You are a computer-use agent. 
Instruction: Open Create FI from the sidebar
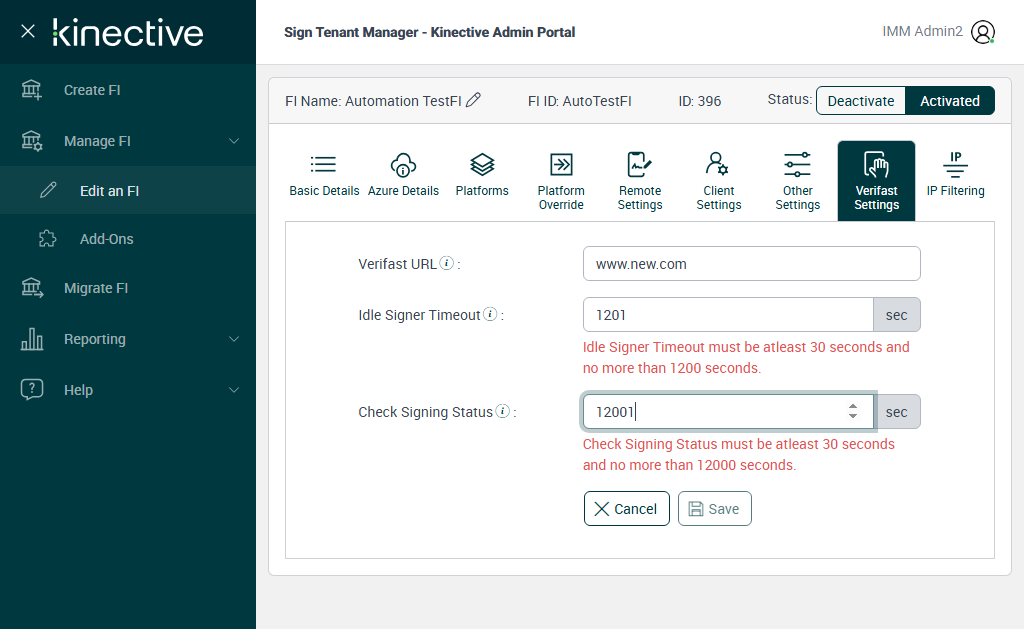click(128, 90)
